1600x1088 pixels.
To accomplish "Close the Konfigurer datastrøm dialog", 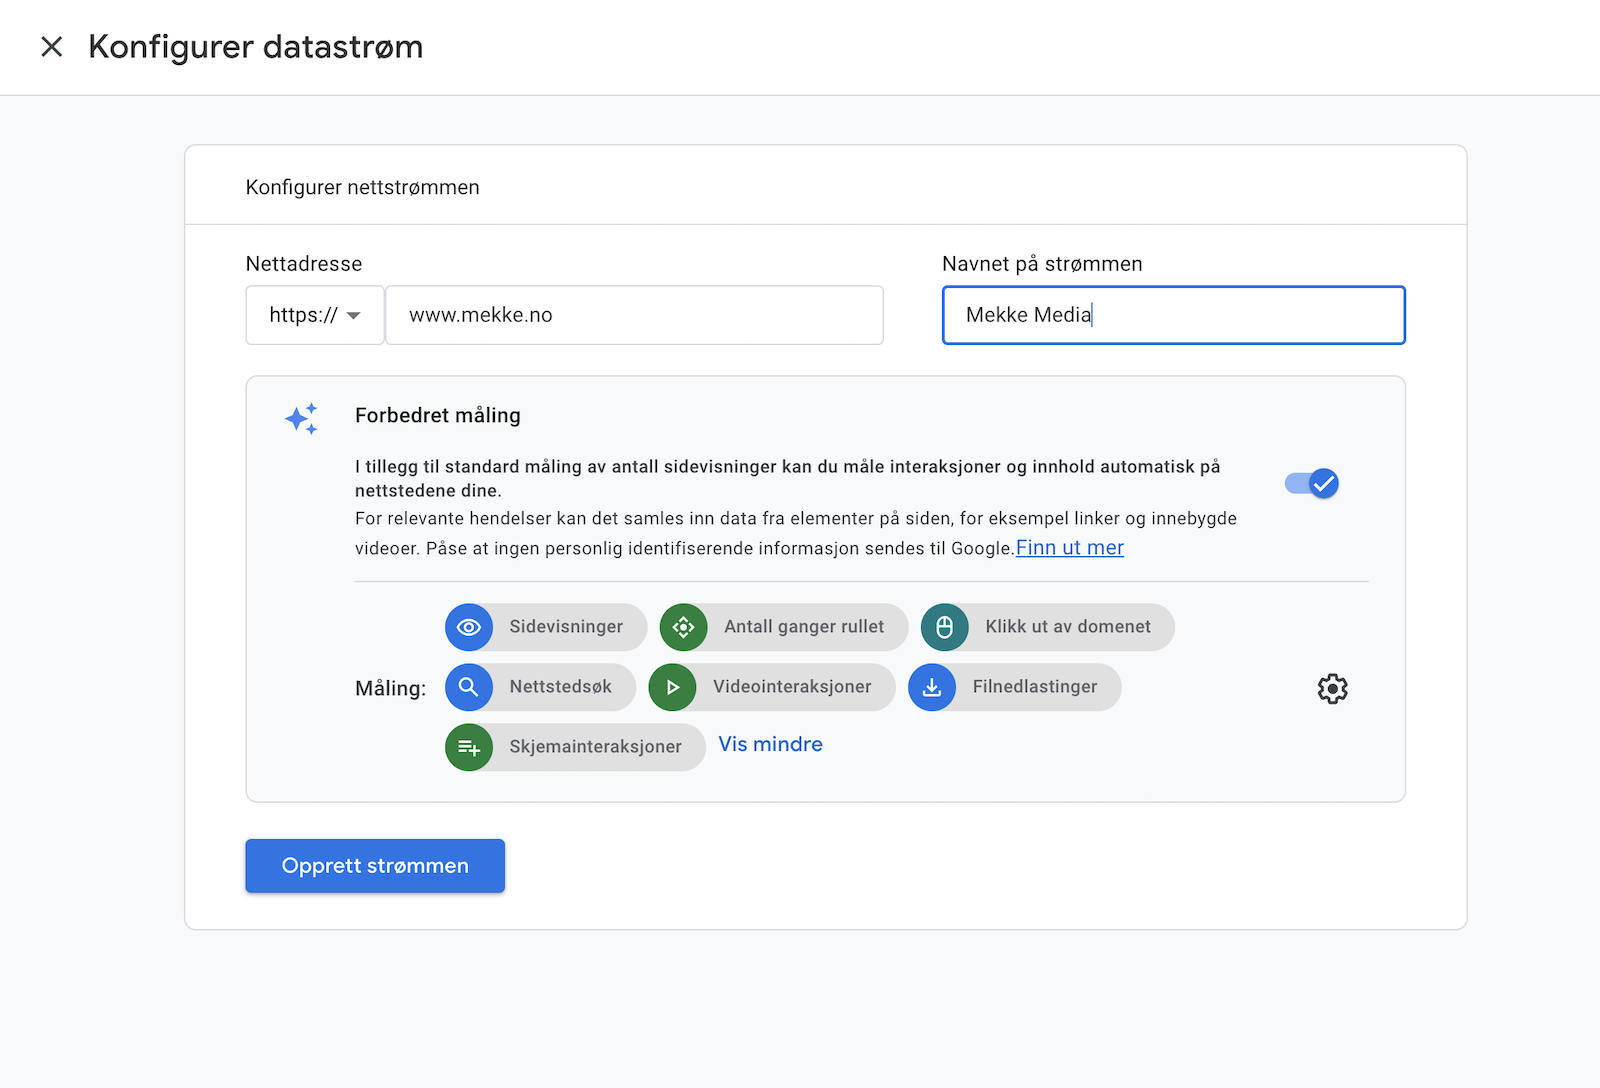I will point(51,47).
